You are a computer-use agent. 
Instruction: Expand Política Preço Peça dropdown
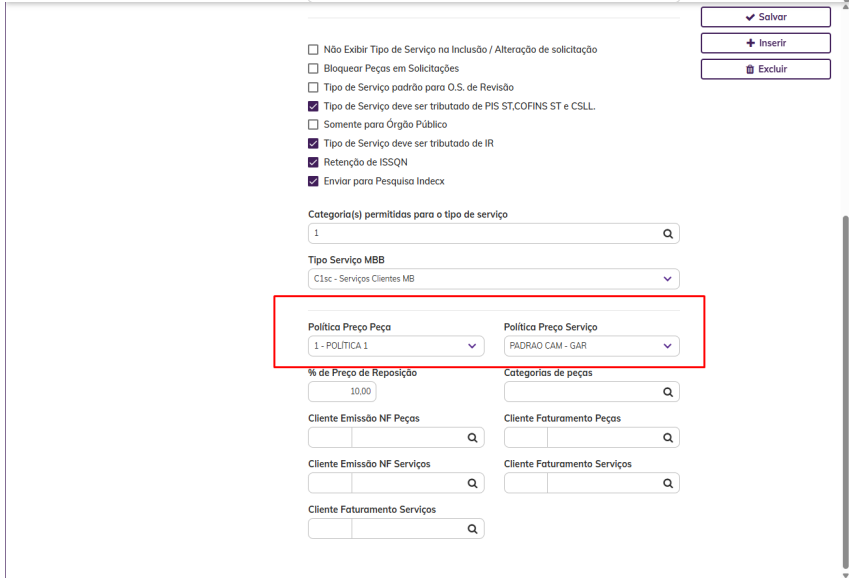point(395,346)
